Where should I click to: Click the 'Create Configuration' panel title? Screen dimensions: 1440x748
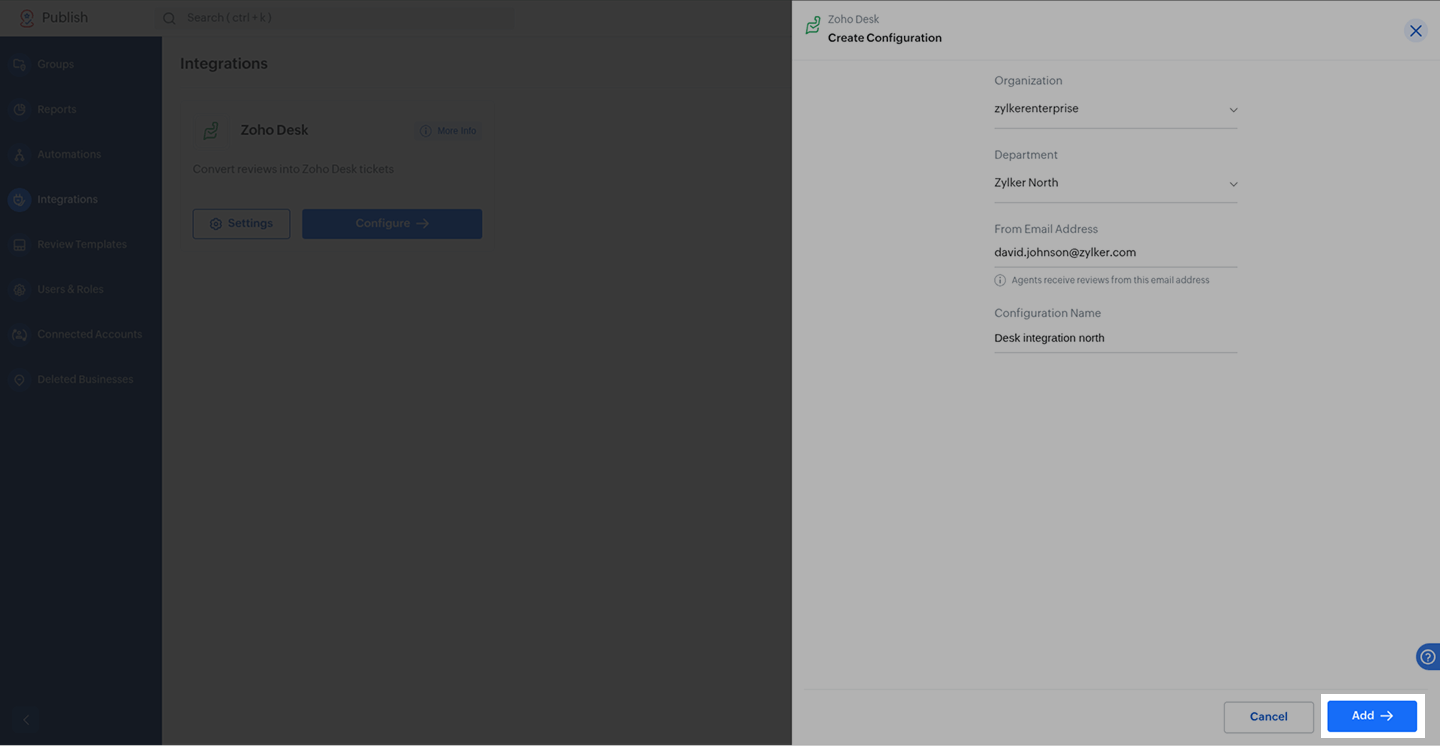point(885,38)
